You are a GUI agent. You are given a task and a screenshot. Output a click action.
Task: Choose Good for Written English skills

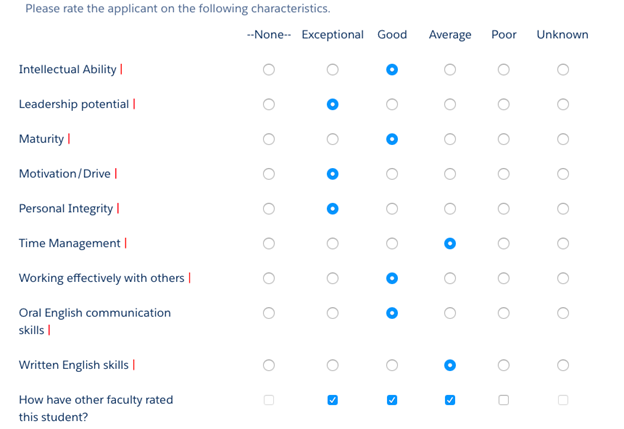[x=392, y=365]
